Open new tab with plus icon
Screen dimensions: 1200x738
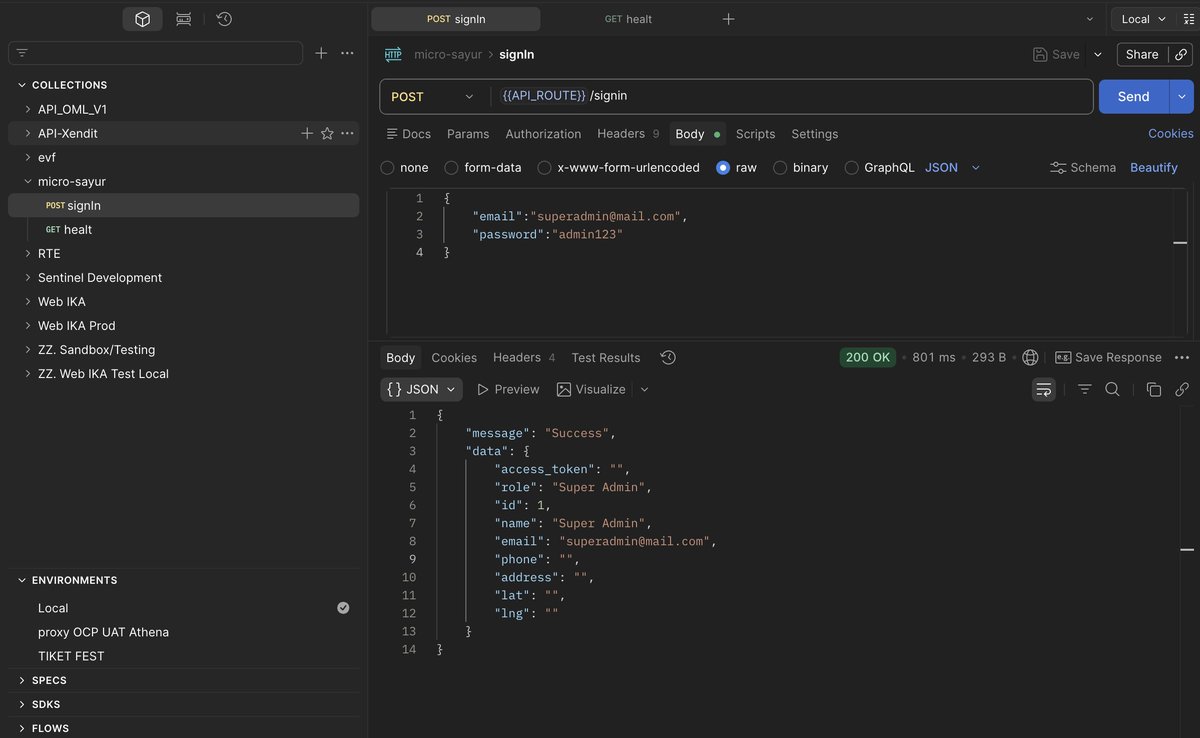[x=728, y=19]
